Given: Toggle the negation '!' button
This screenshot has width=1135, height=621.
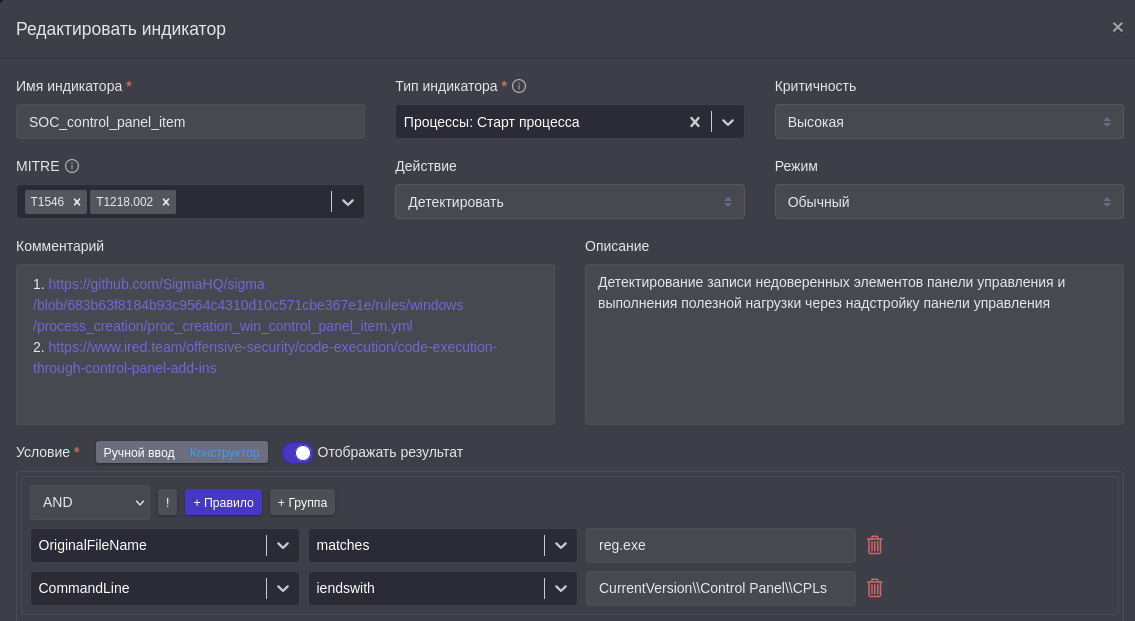Looking at the screenshot, I should point(167,502).
